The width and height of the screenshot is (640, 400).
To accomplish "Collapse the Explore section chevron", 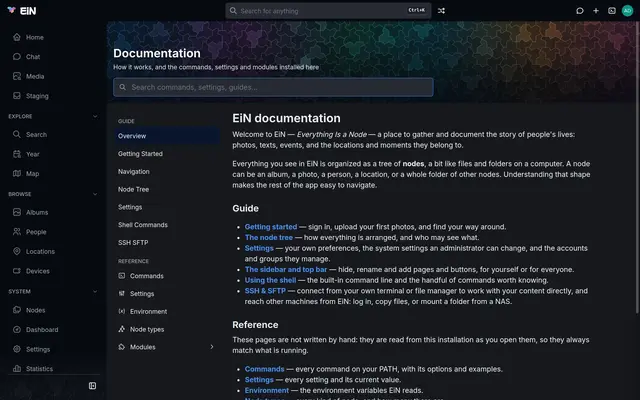I will (x=95, y=116).
